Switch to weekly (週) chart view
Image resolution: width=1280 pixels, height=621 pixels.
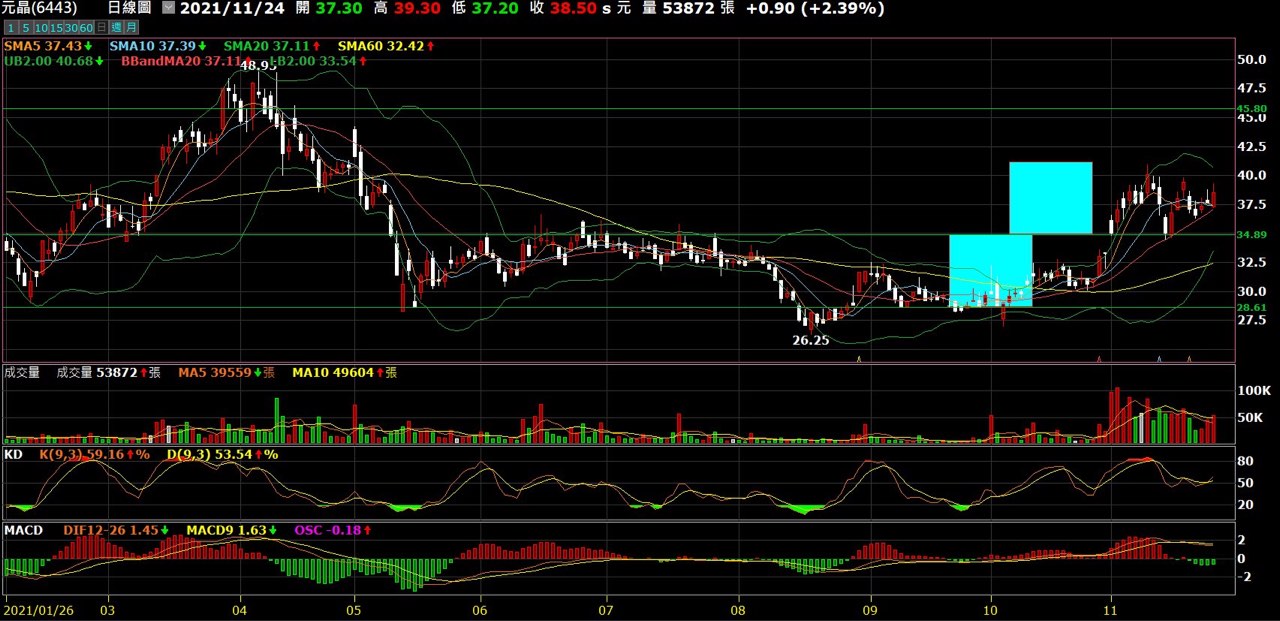(117, 27)
